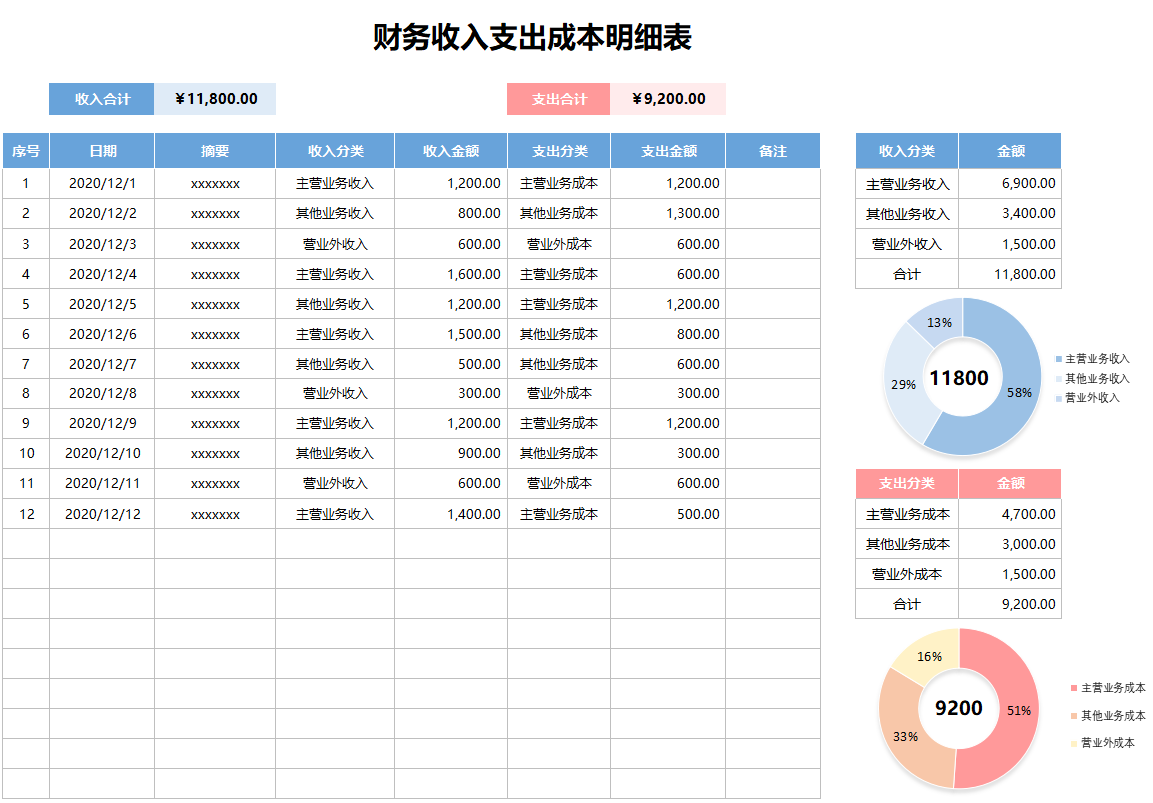Click the blue 金额 header in income summary
The image size is (1153, 803).
point(1010,151)
